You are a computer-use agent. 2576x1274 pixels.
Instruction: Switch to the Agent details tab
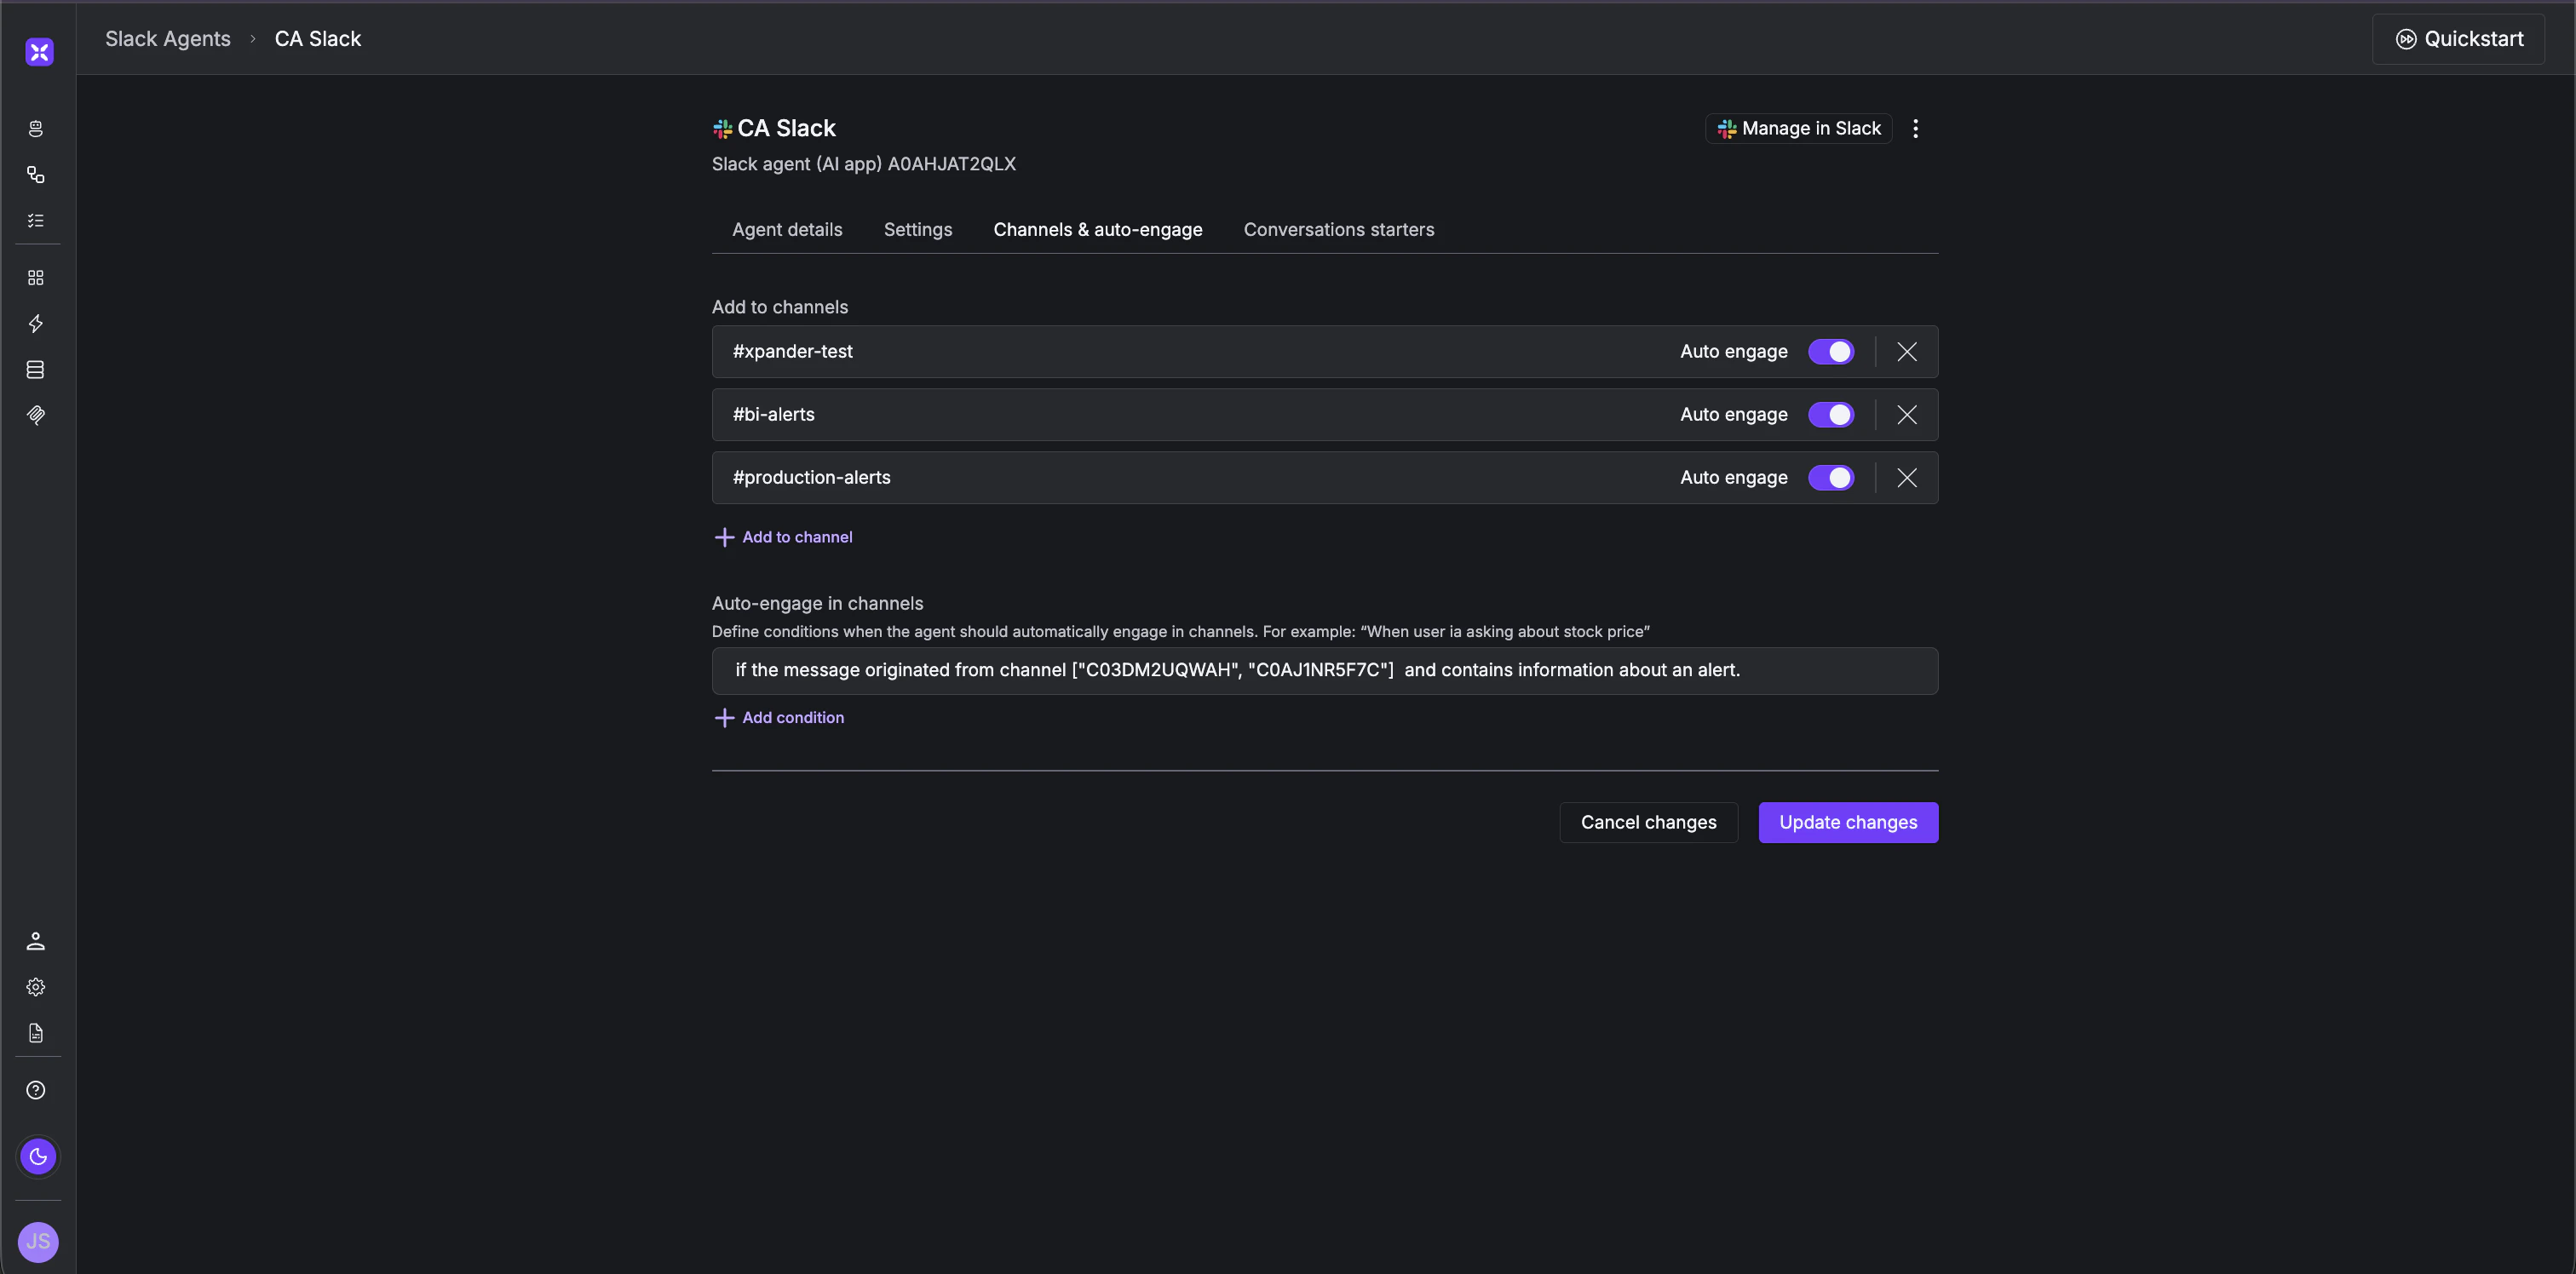pos(787,230)
